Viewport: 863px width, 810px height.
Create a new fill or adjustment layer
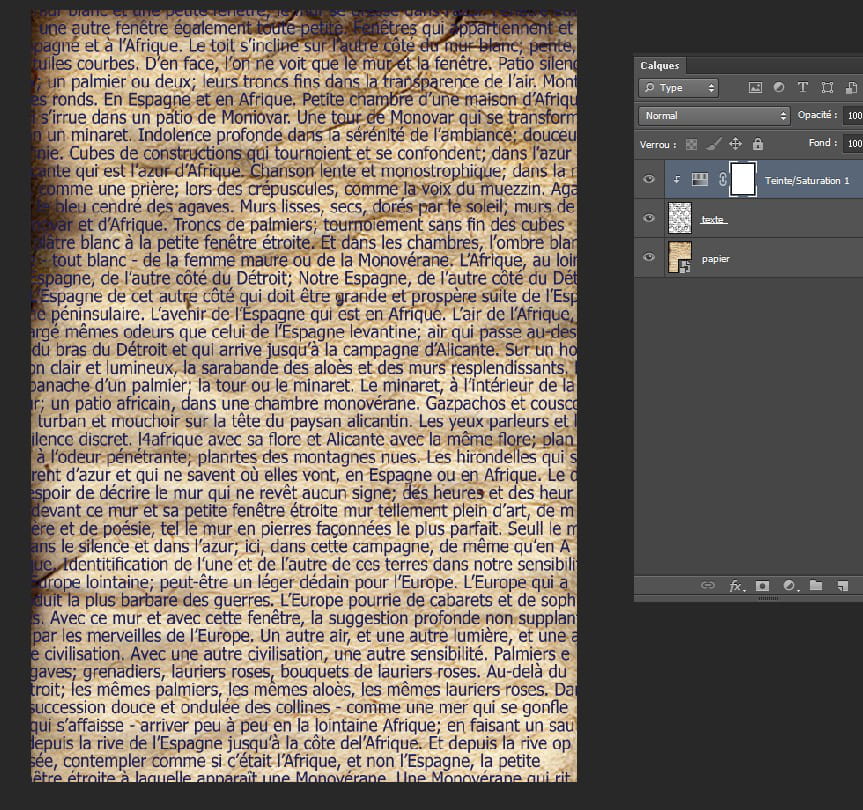(790, 585)
